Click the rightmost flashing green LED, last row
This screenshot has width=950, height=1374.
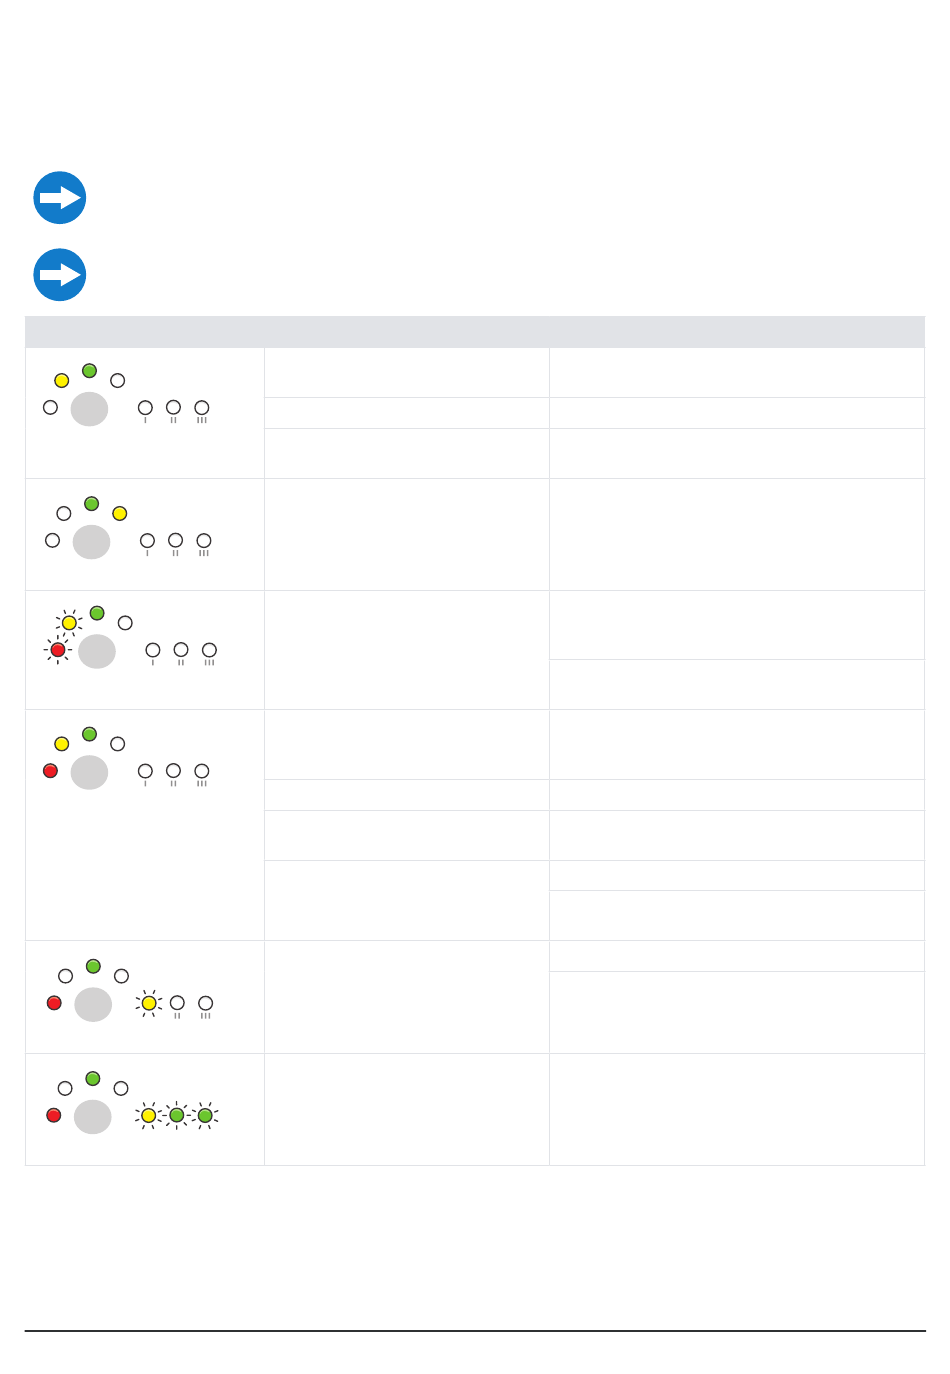205,1115
